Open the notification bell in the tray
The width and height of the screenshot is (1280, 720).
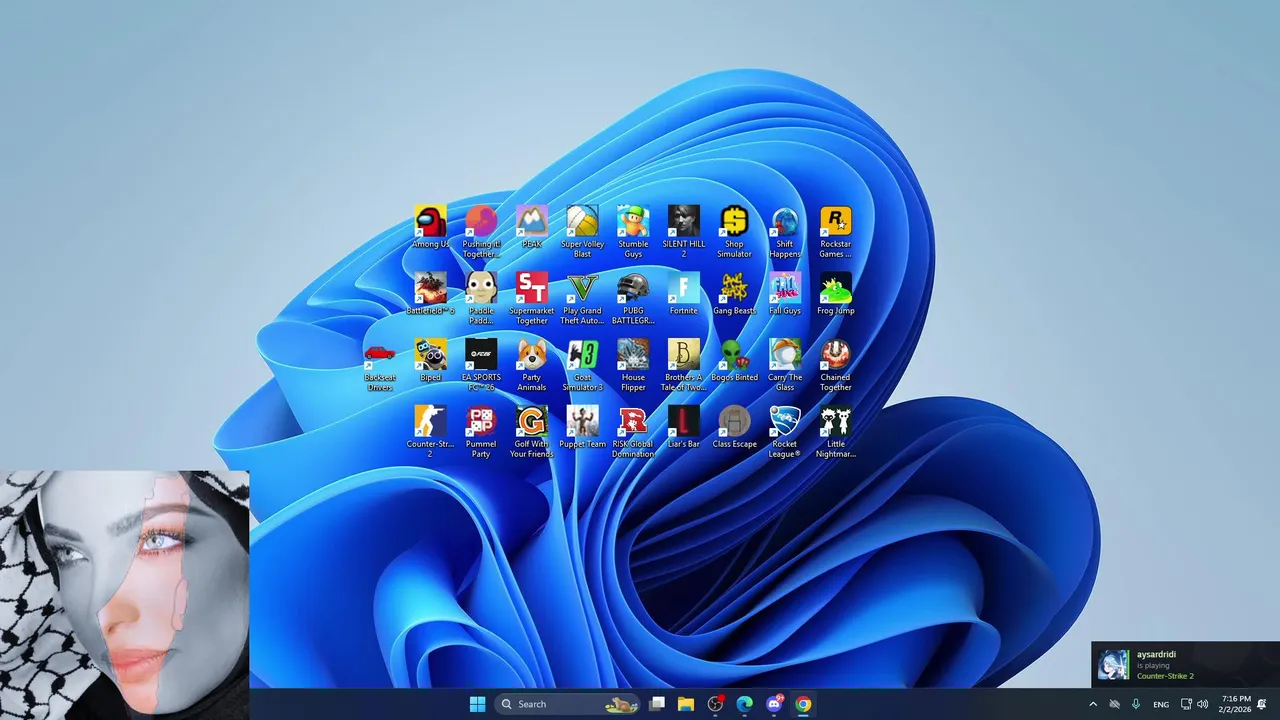point(1262,704)
